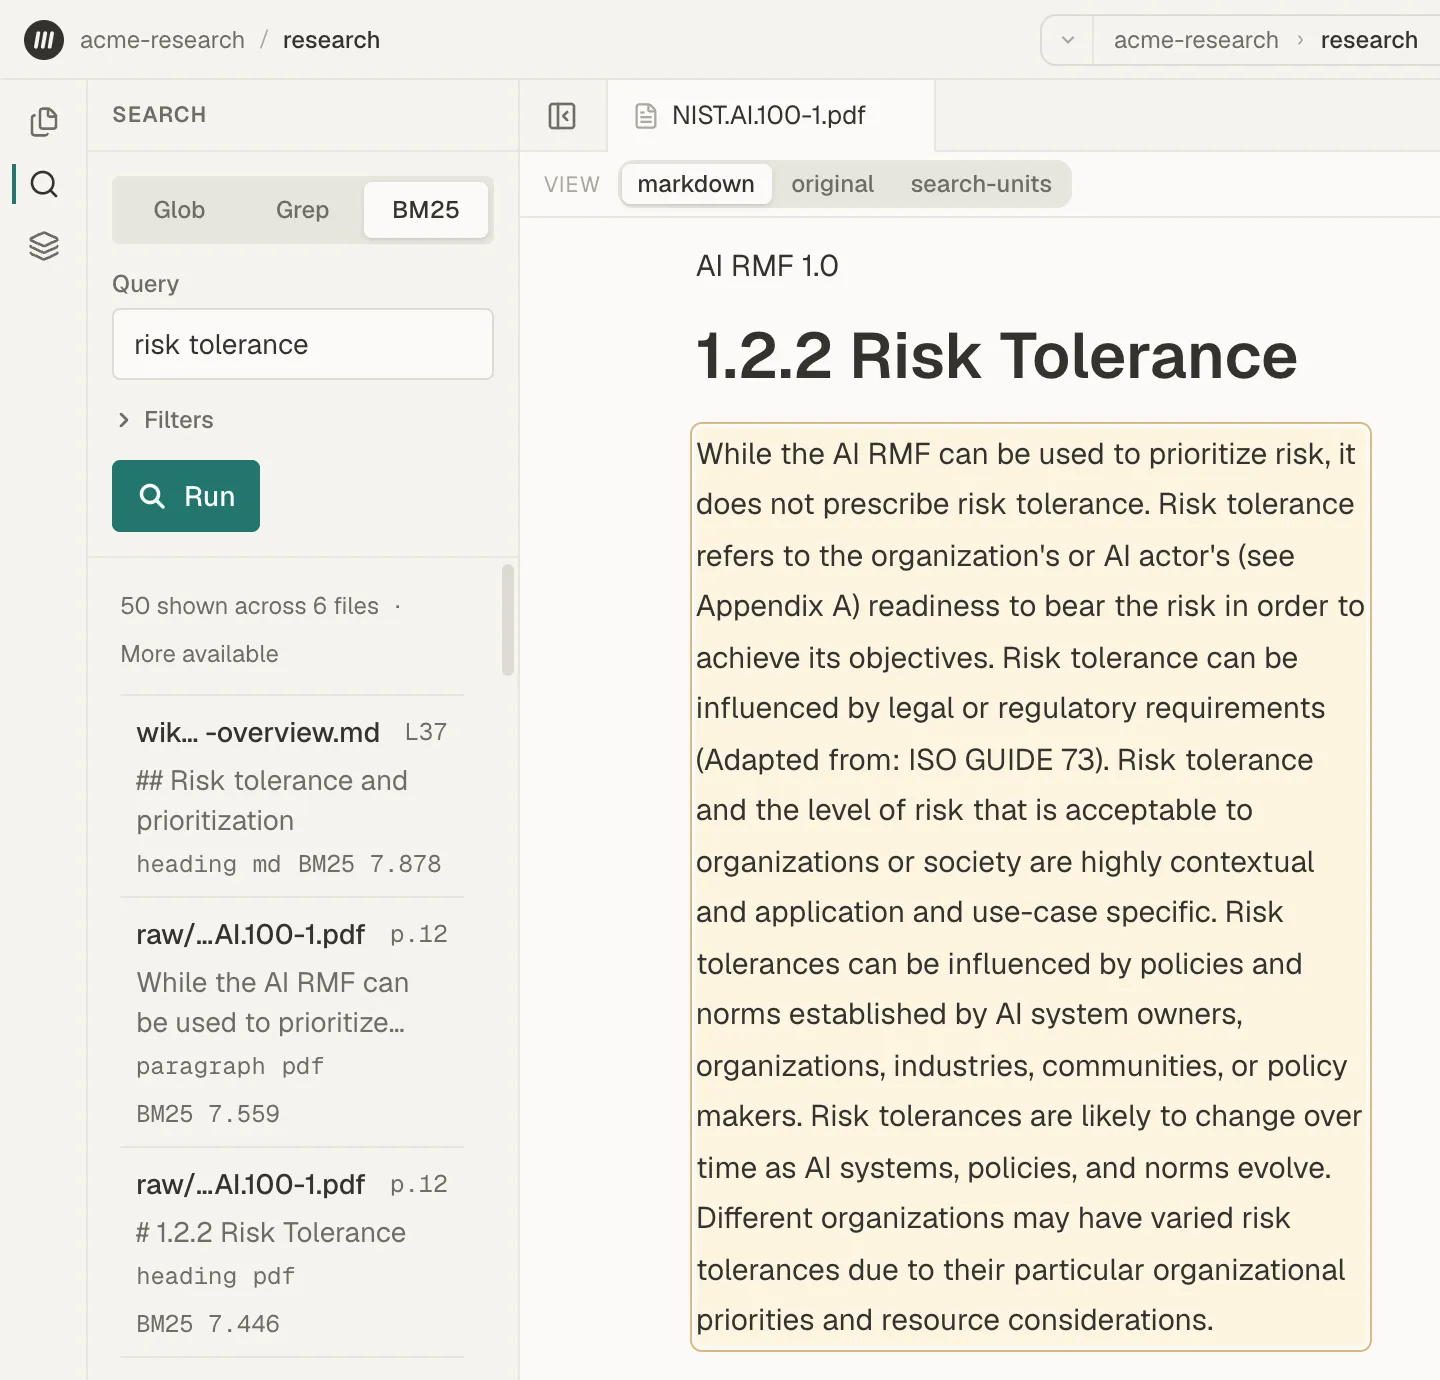Image resolution: width=1440 pixels, height=1380 pixels.
Task: Switch to the original view
Action: 832,184
